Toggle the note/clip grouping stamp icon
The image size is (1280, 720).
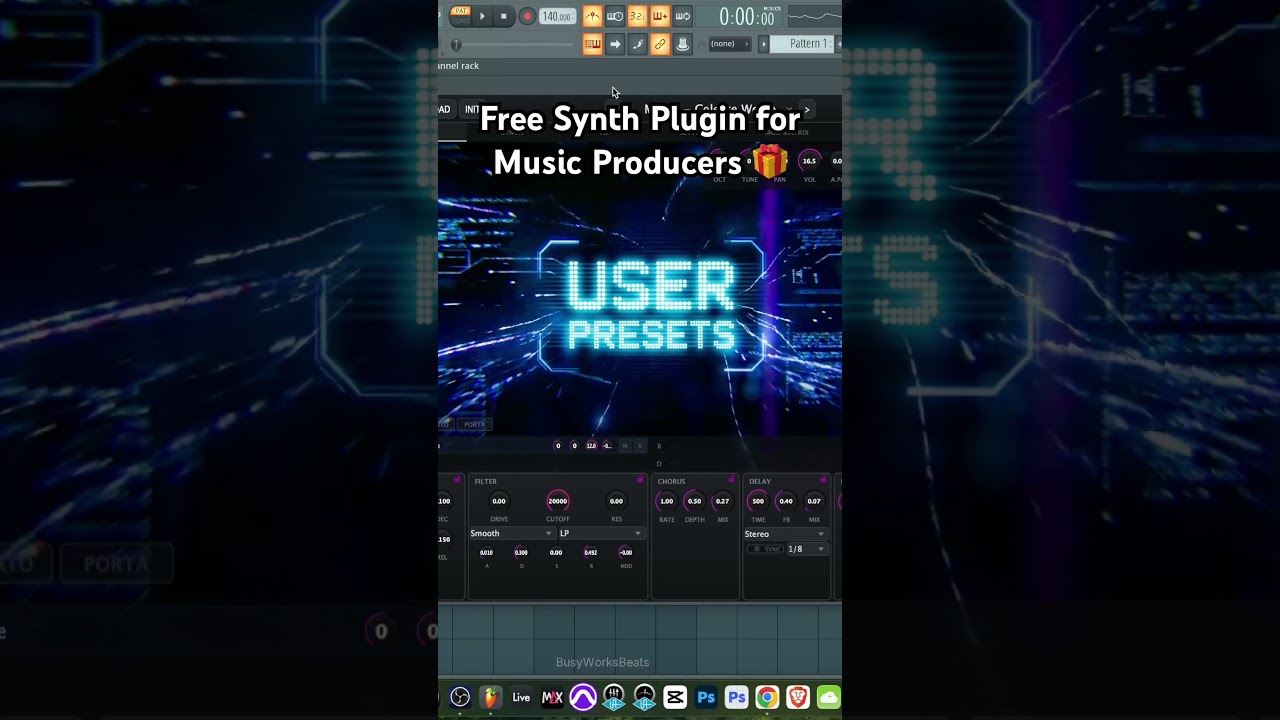[x=683, y=44]
